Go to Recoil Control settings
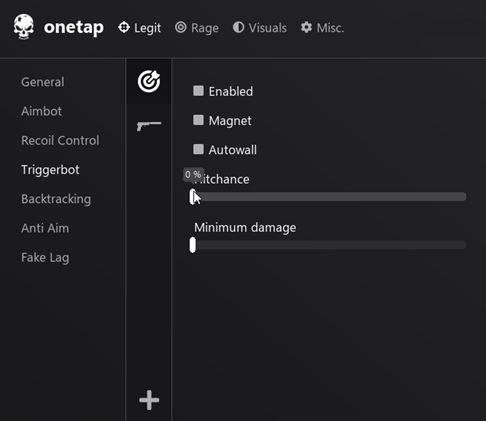The height and width of the screenshot is (421, 486). (x=60, y=140)
